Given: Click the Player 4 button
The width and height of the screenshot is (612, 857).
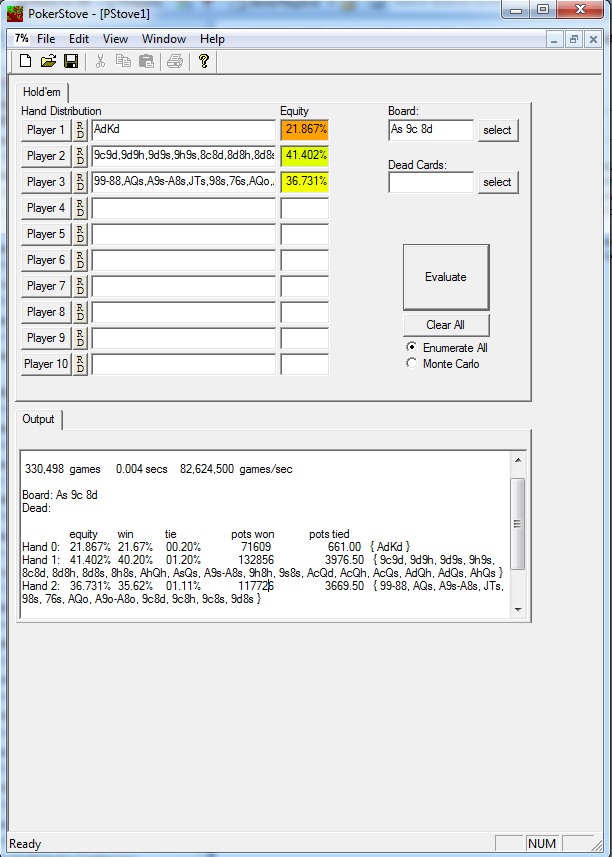Looking at the screenshot, I should [x=46, y=208].
